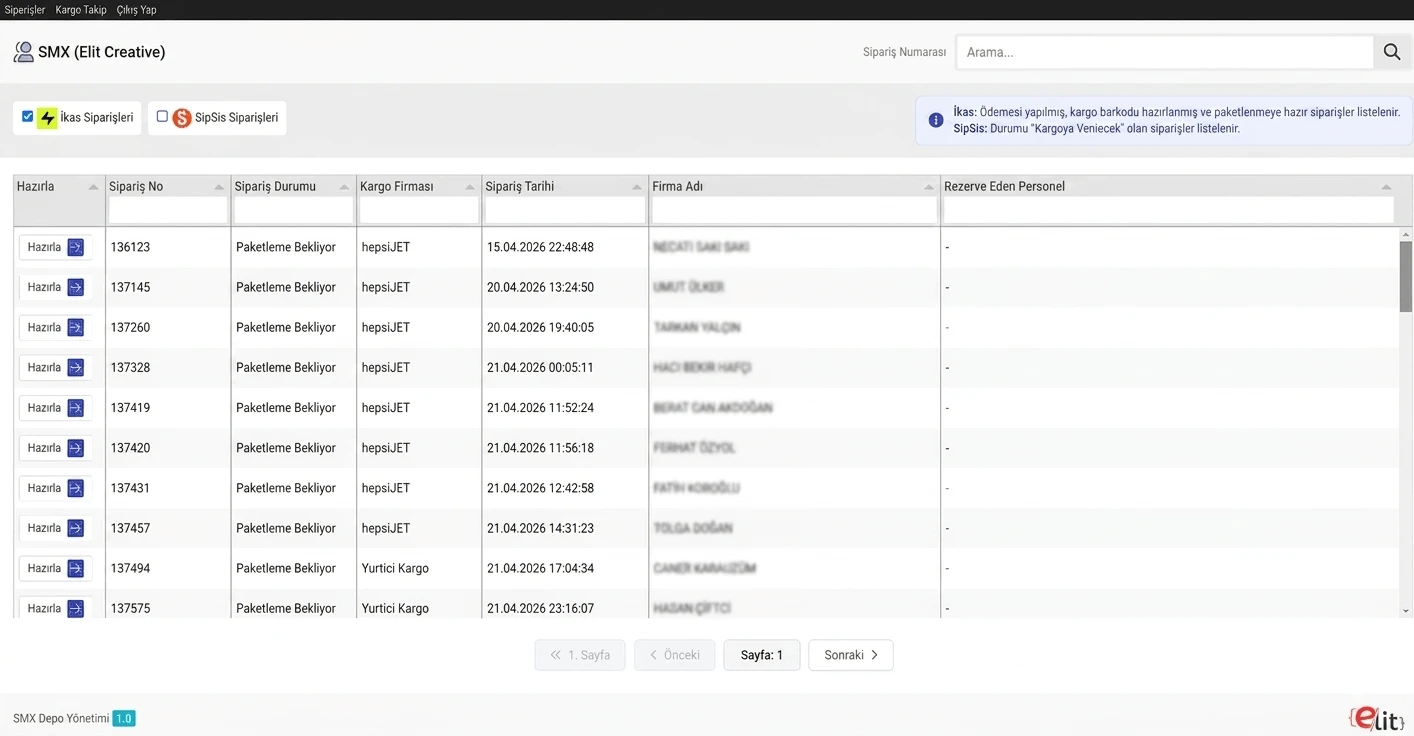Click the Hazırla arrow icon for order 137419

click(x=76, y=408)
